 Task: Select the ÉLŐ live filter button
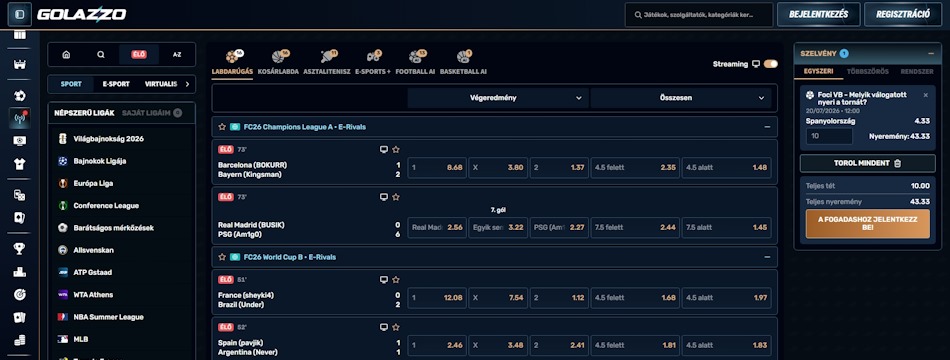(139, 55)
